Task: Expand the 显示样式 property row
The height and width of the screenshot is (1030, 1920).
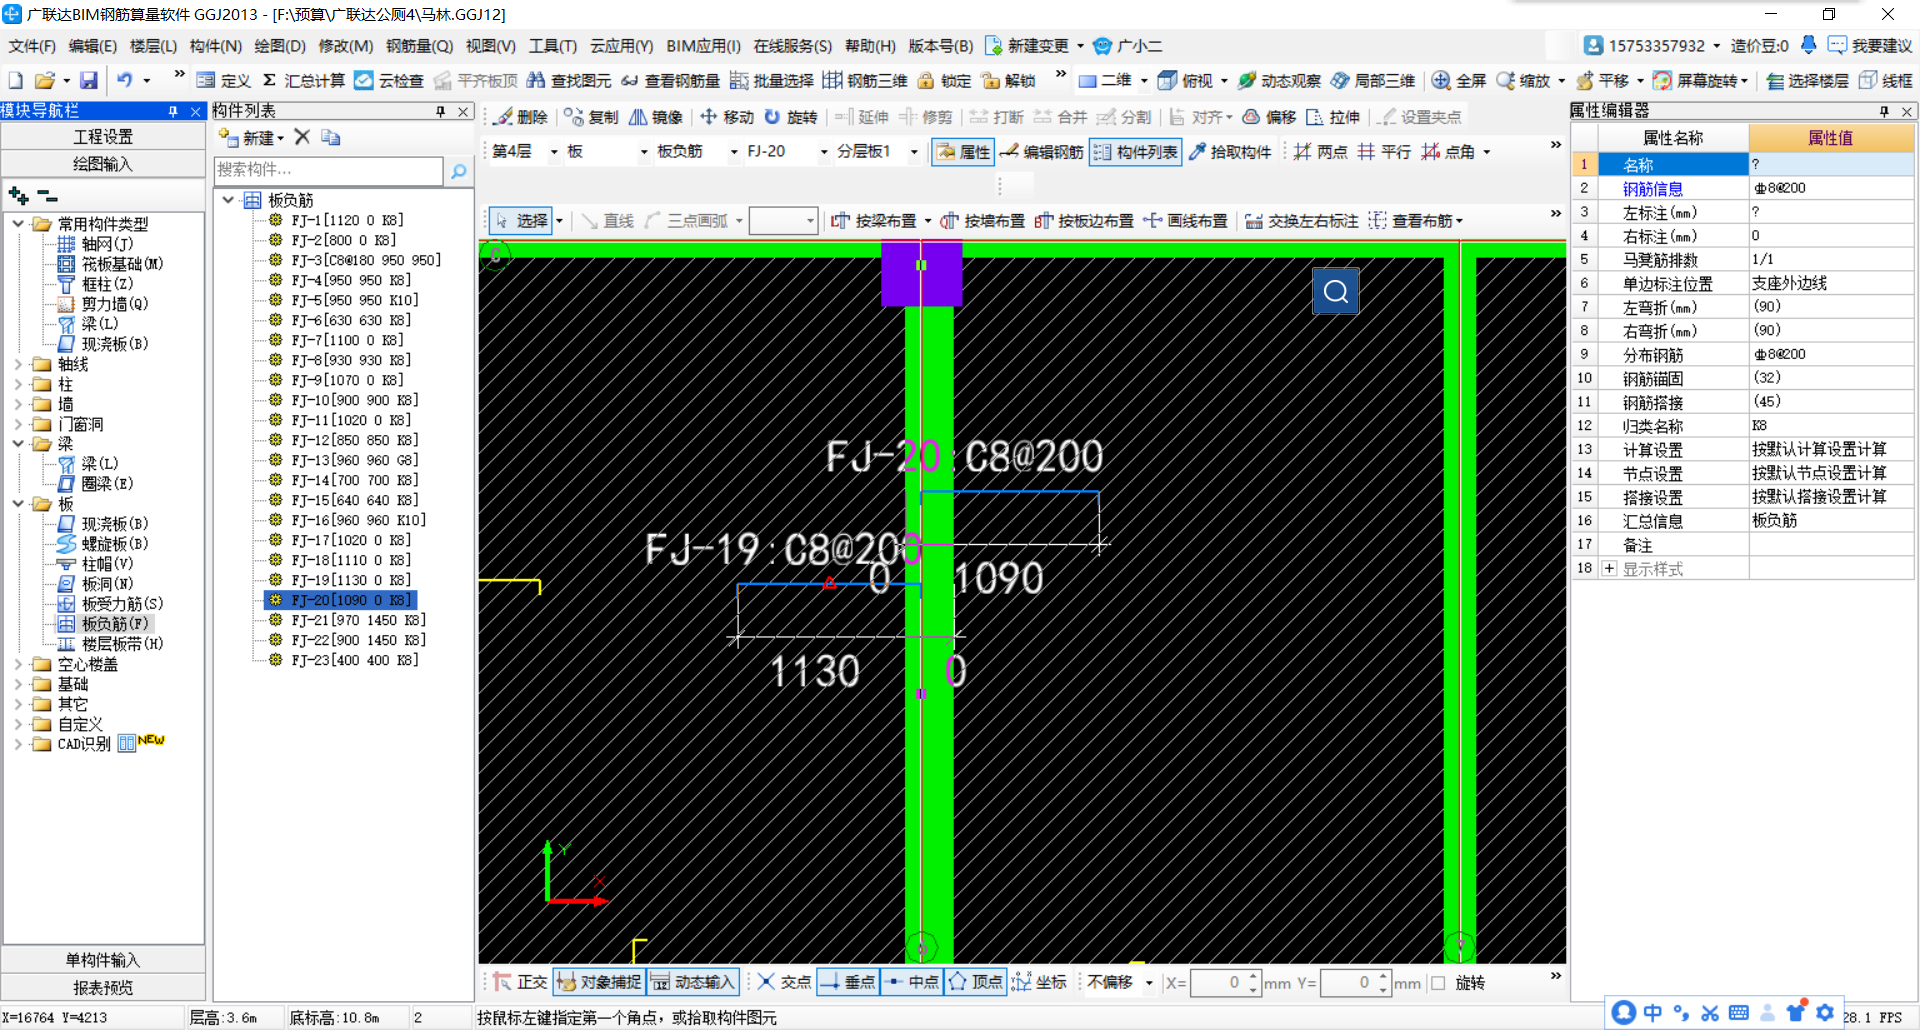Action: point(1609,568)
